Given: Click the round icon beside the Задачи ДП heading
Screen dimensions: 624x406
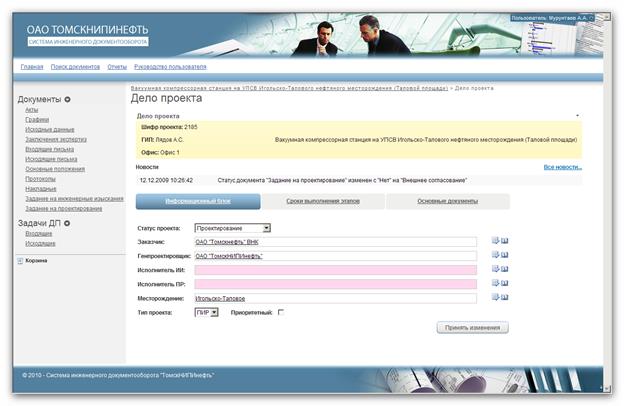Looking at the screenshot, I should pos(67,222).
